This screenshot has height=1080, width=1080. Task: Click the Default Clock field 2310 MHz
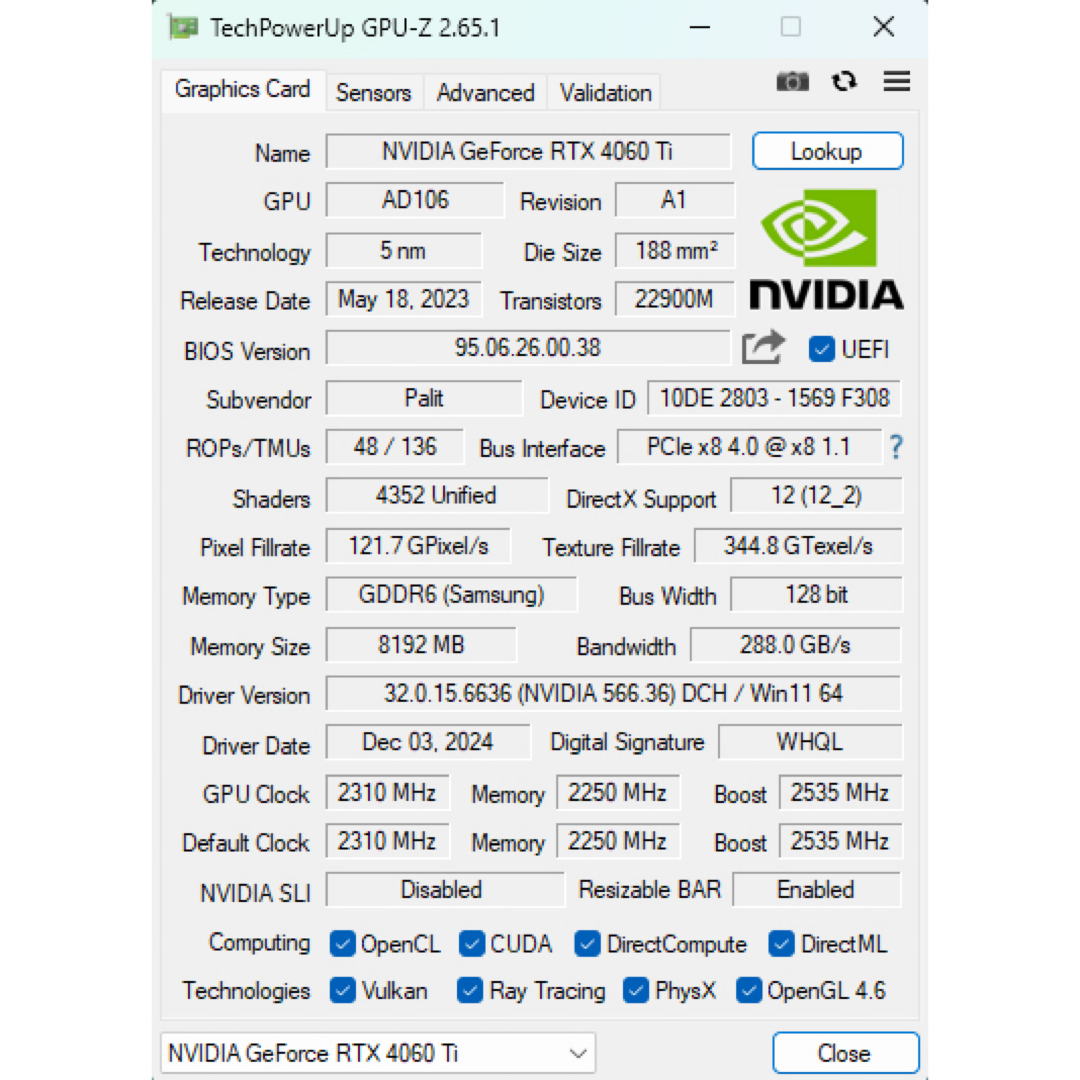(388, 842)
